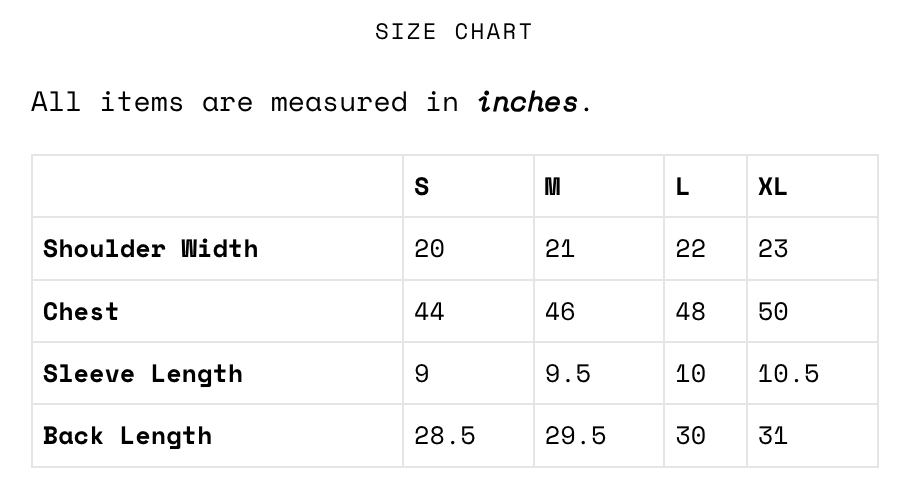
Task: Click the S size column header
Action: 421,187
